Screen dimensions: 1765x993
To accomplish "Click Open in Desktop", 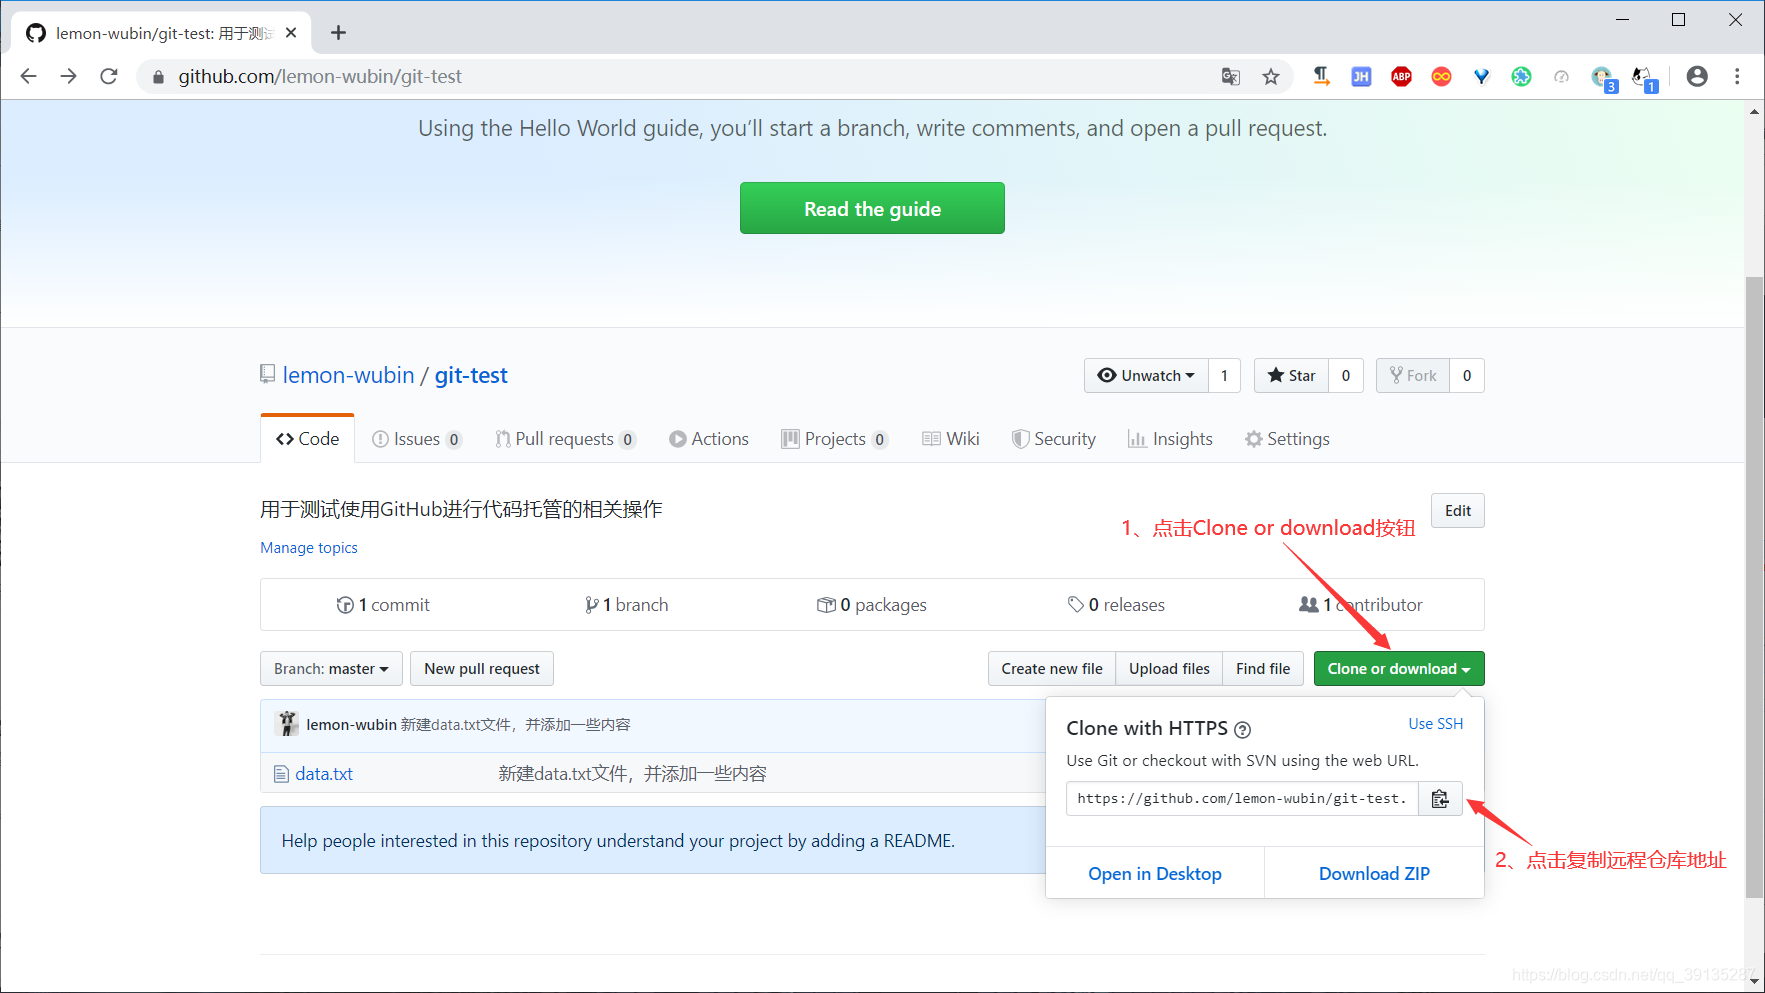I will tap(1155, 873).
